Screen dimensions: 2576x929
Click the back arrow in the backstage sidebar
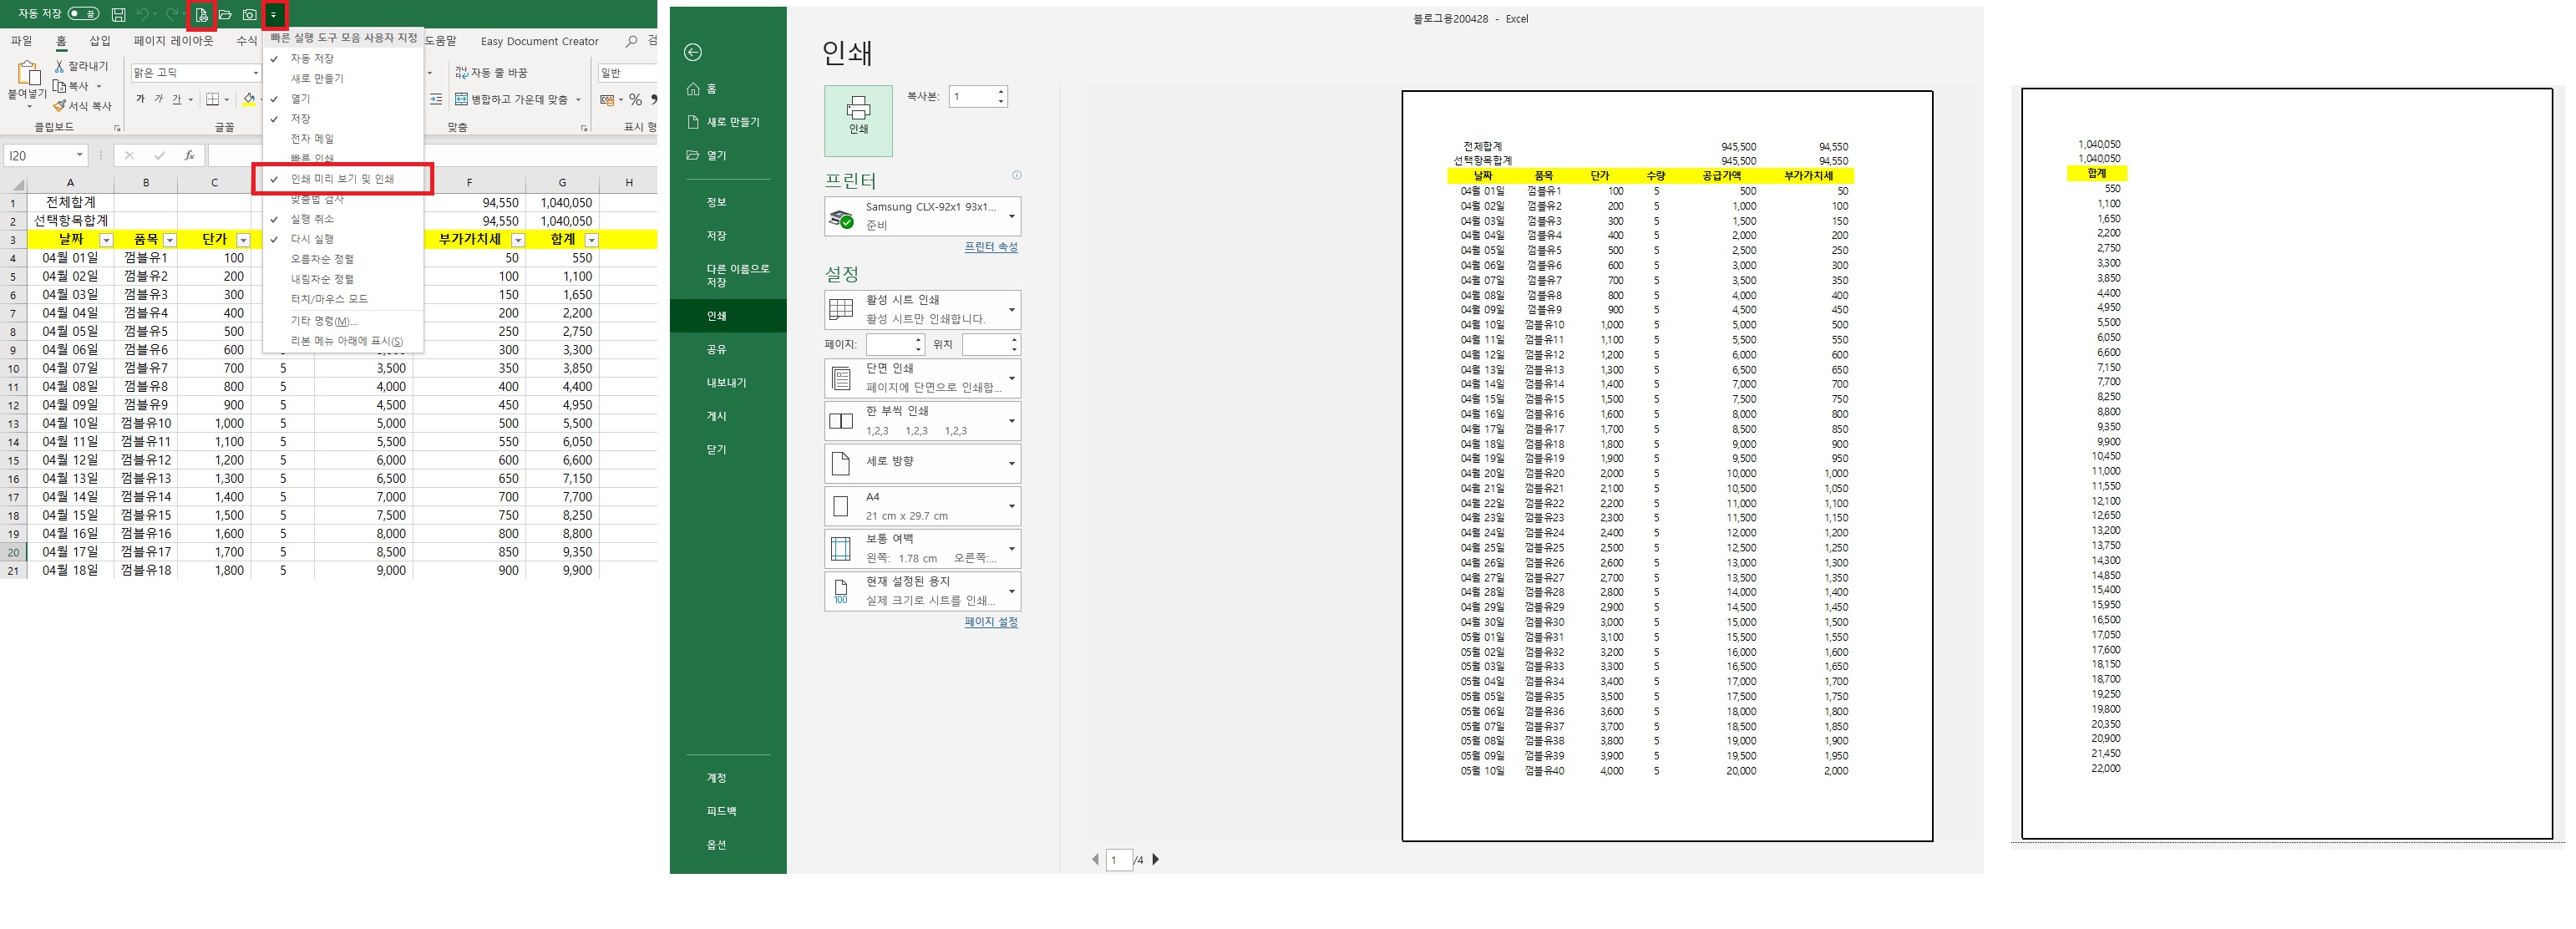click(x=693, y=52)
